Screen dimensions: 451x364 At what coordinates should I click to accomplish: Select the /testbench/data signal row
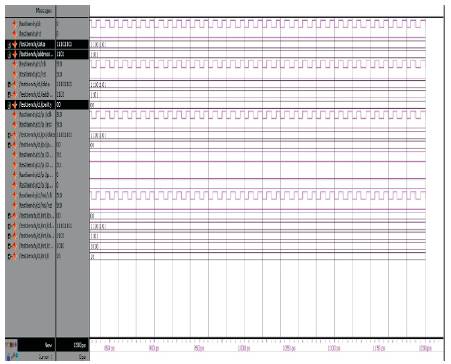click(47, 44)
